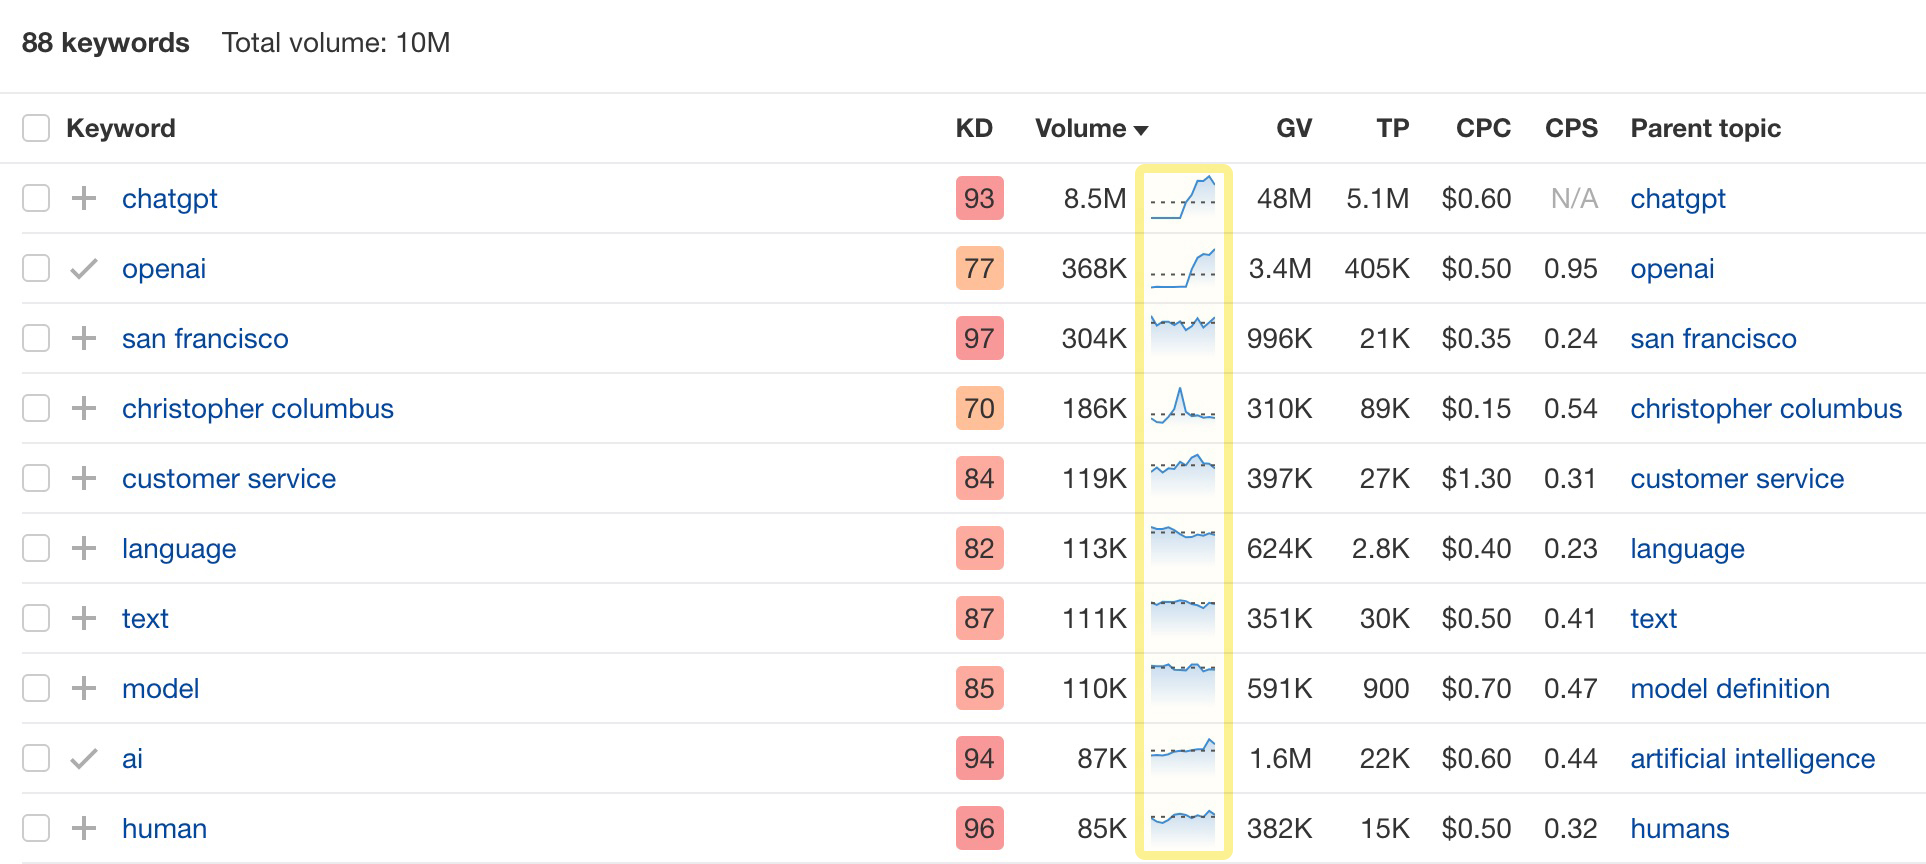Check the chatgpt row checkbox
Image resolution: width=1926 pixels, height=864 pixels.
tap(36, 198)
